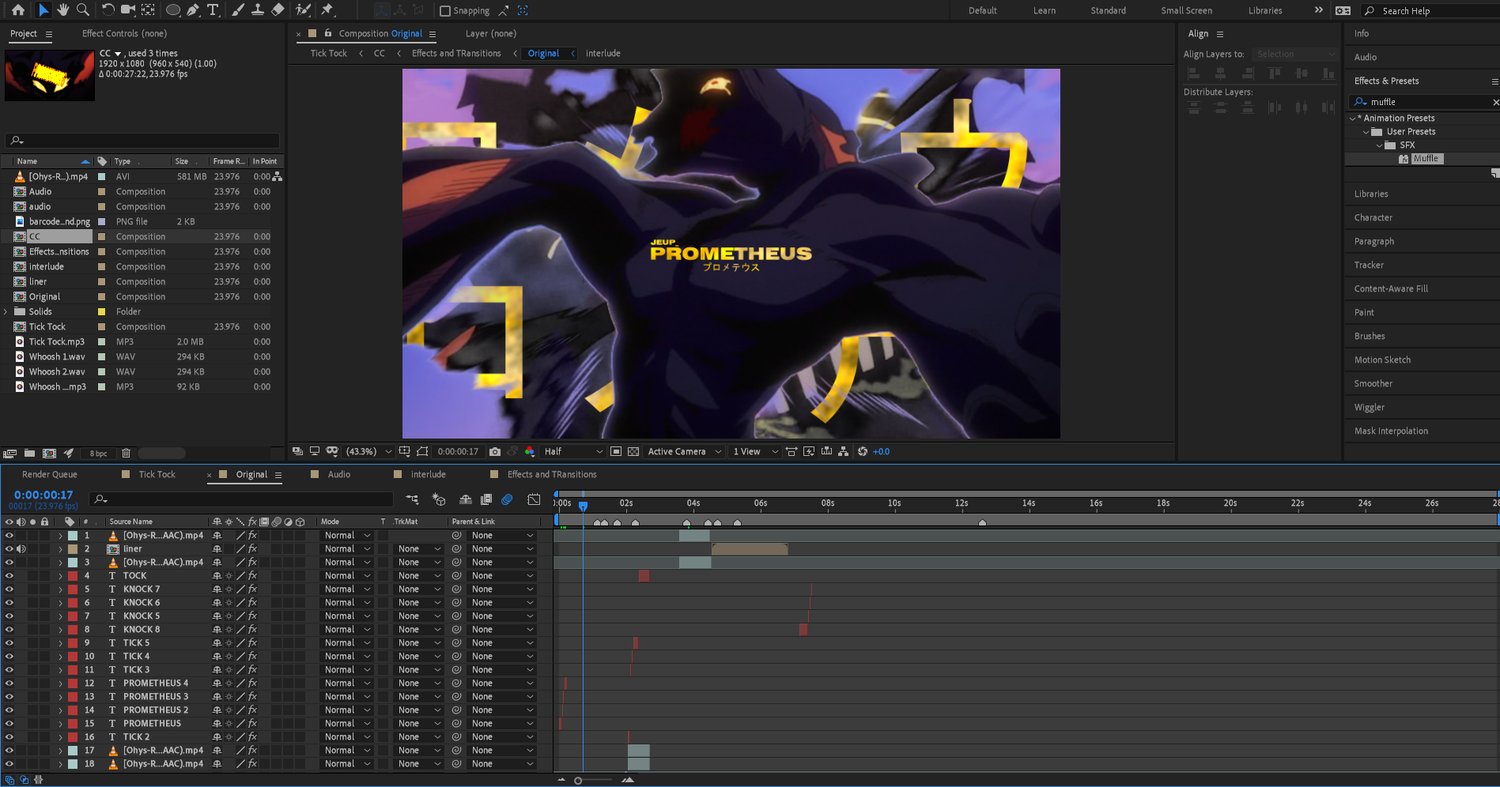The width and height of the screenshot is (1500, 787).
Task: Open the Composition Mini-Flowchart in timeline
Action: click(413, 499)
